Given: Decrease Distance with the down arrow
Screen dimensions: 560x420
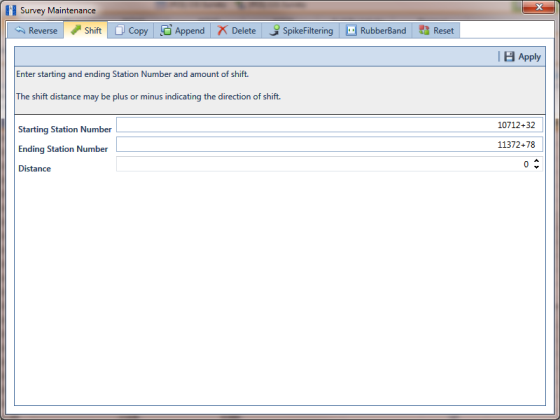Looking at the screenshot, I should pyautogui.click(x=536, y=167).
